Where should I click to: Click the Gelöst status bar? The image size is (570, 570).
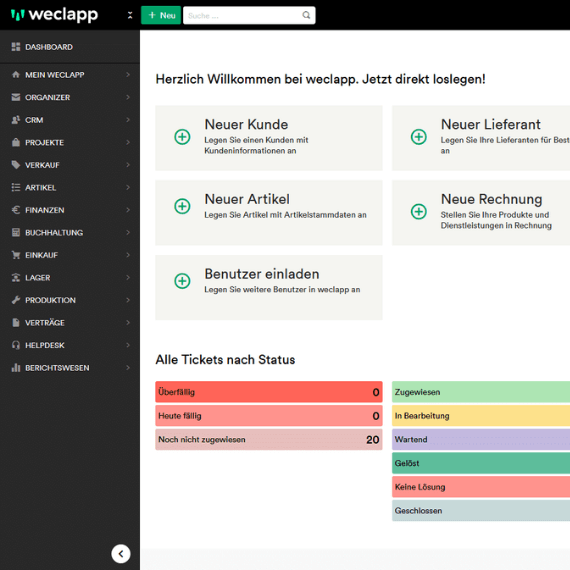pos(481,463)
